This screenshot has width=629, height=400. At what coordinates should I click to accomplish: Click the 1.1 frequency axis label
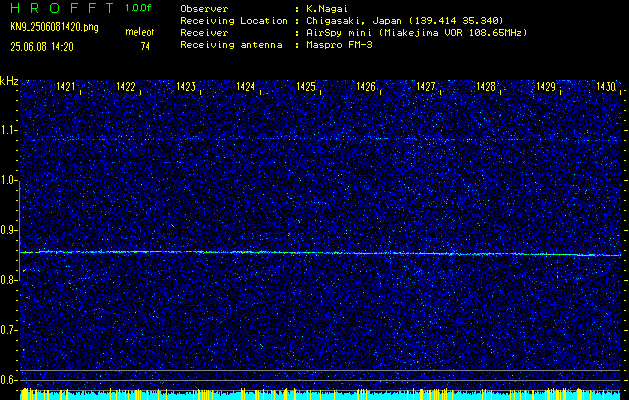tap(8, 130)
